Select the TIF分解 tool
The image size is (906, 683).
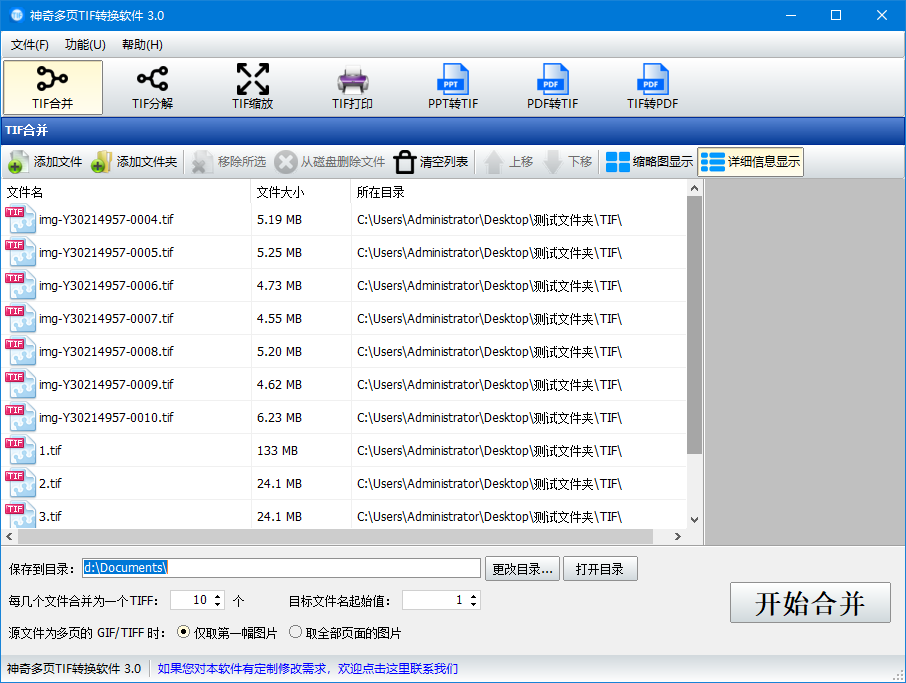click(151, 87)
